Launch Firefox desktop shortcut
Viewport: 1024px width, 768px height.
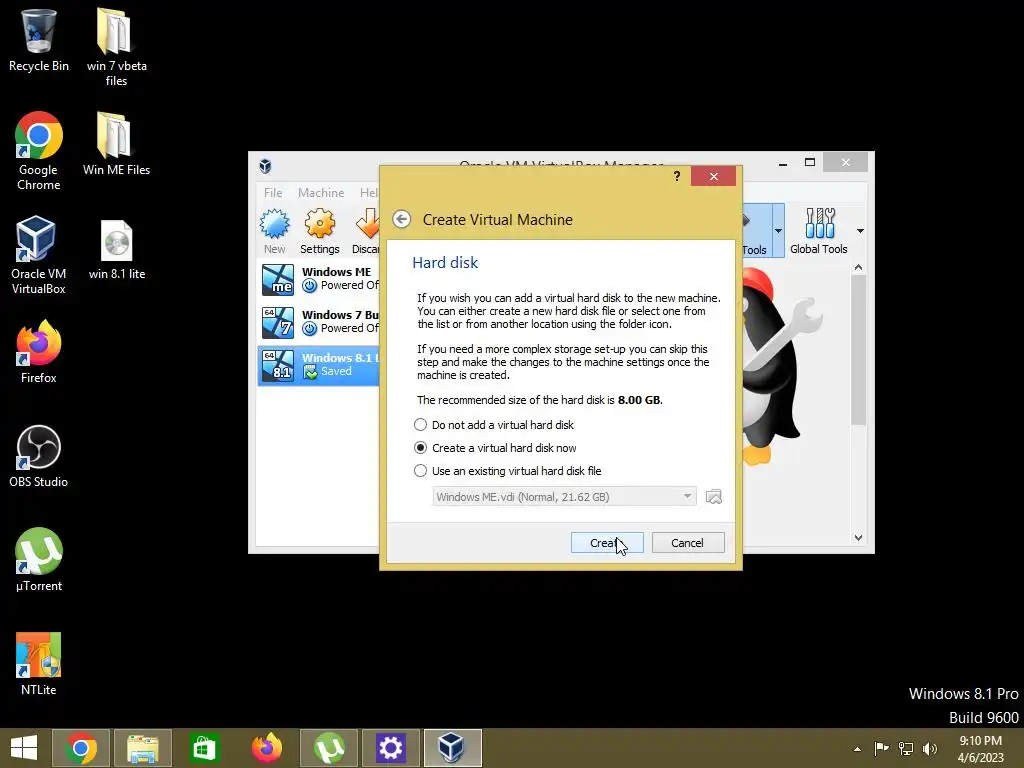click(39, 351)
